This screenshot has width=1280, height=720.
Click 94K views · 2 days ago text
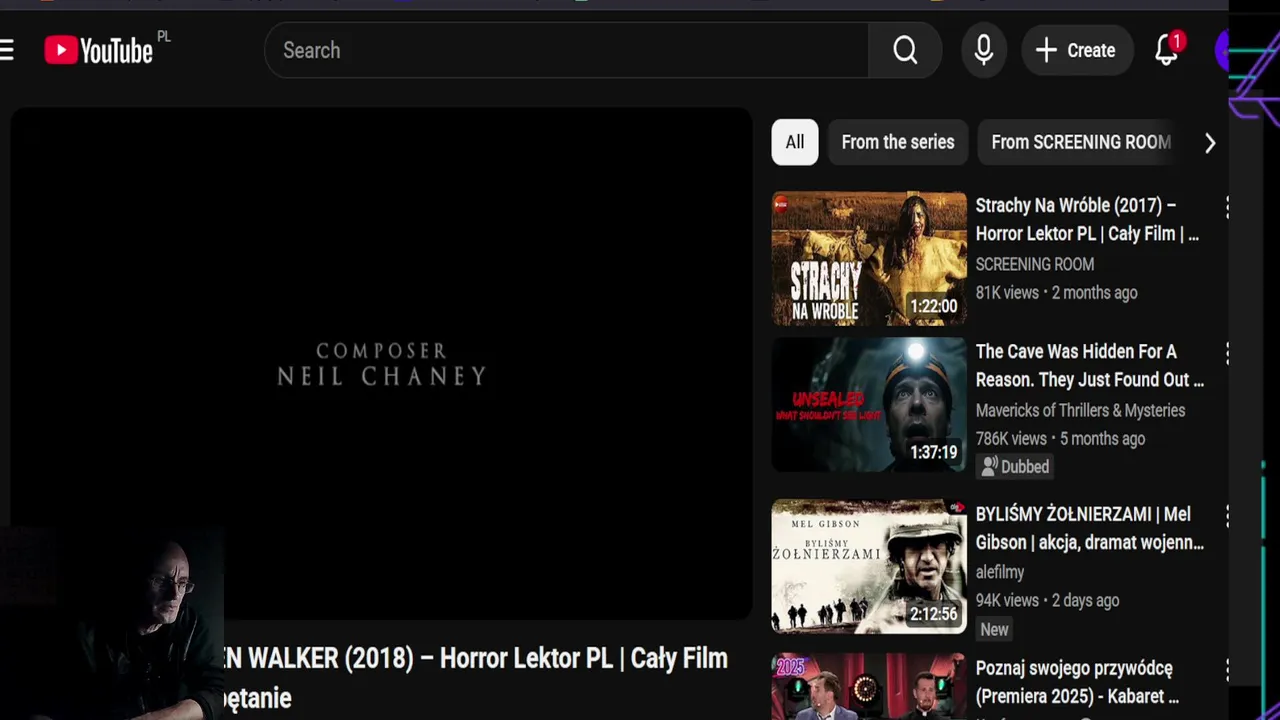coord(1047,600)
